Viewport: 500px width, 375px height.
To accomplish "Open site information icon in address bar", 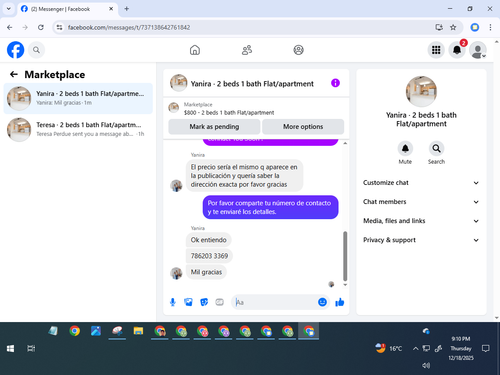I will point(59,27).
